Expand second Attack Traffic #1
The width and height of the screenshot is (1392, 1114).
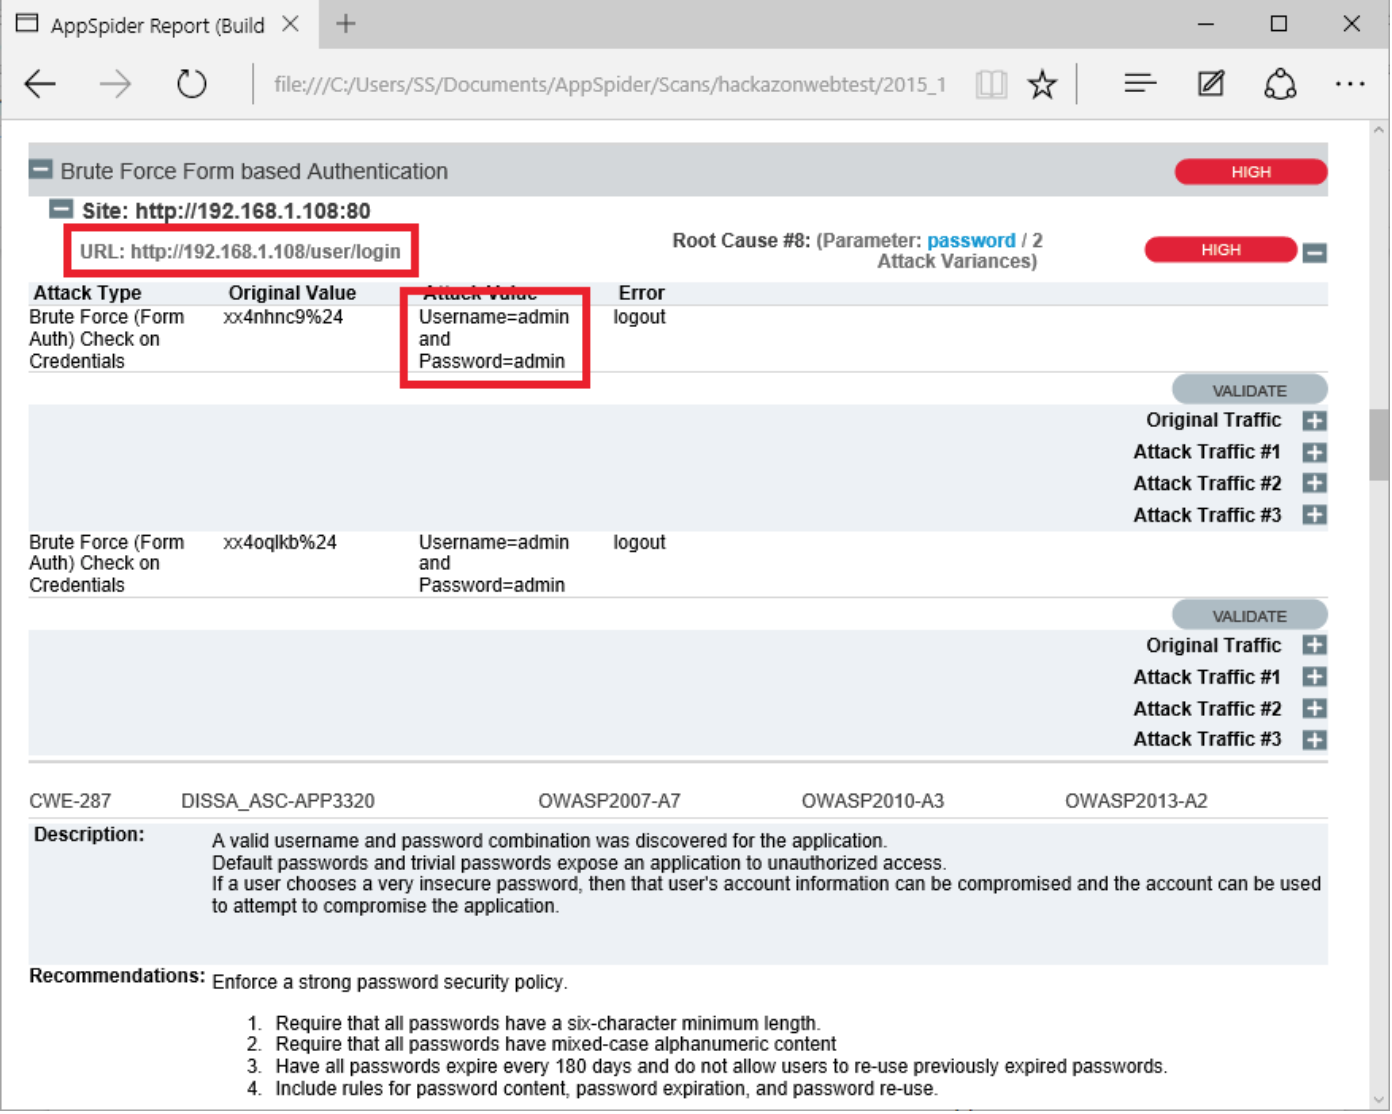(1315, 677)
